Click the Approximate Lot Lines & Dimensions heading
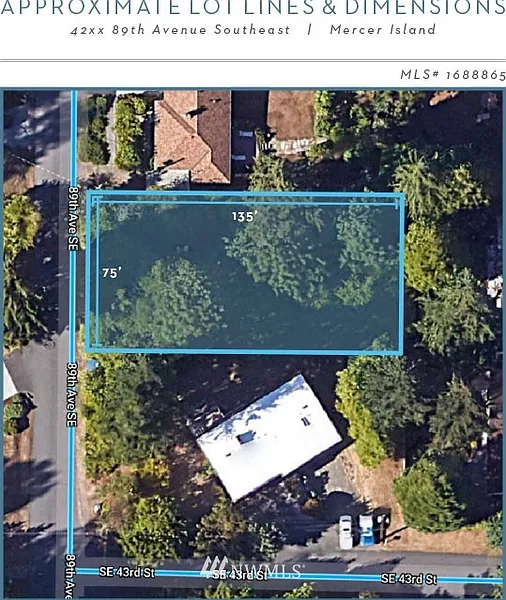506x600 pixels. [x=253, y=7]
